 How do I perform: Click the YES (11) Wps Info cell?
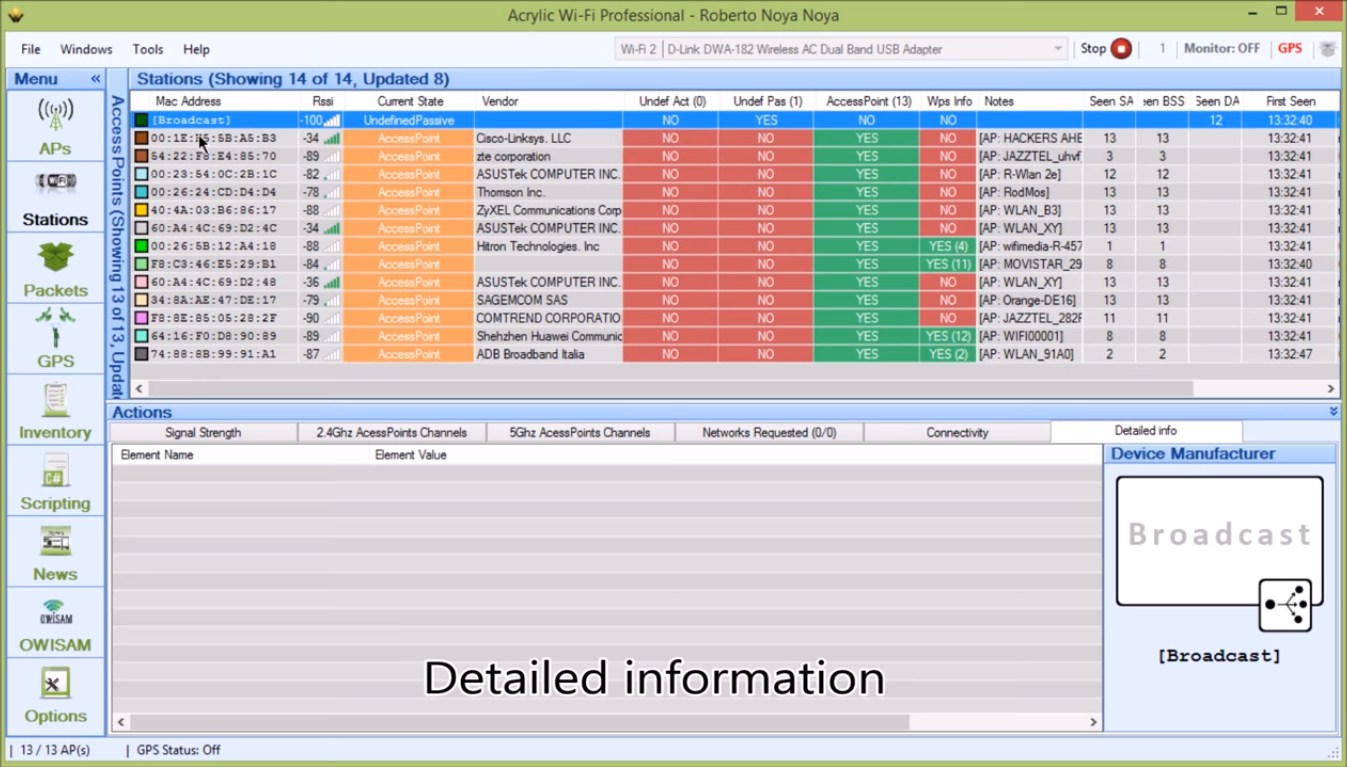click(948, 264)
